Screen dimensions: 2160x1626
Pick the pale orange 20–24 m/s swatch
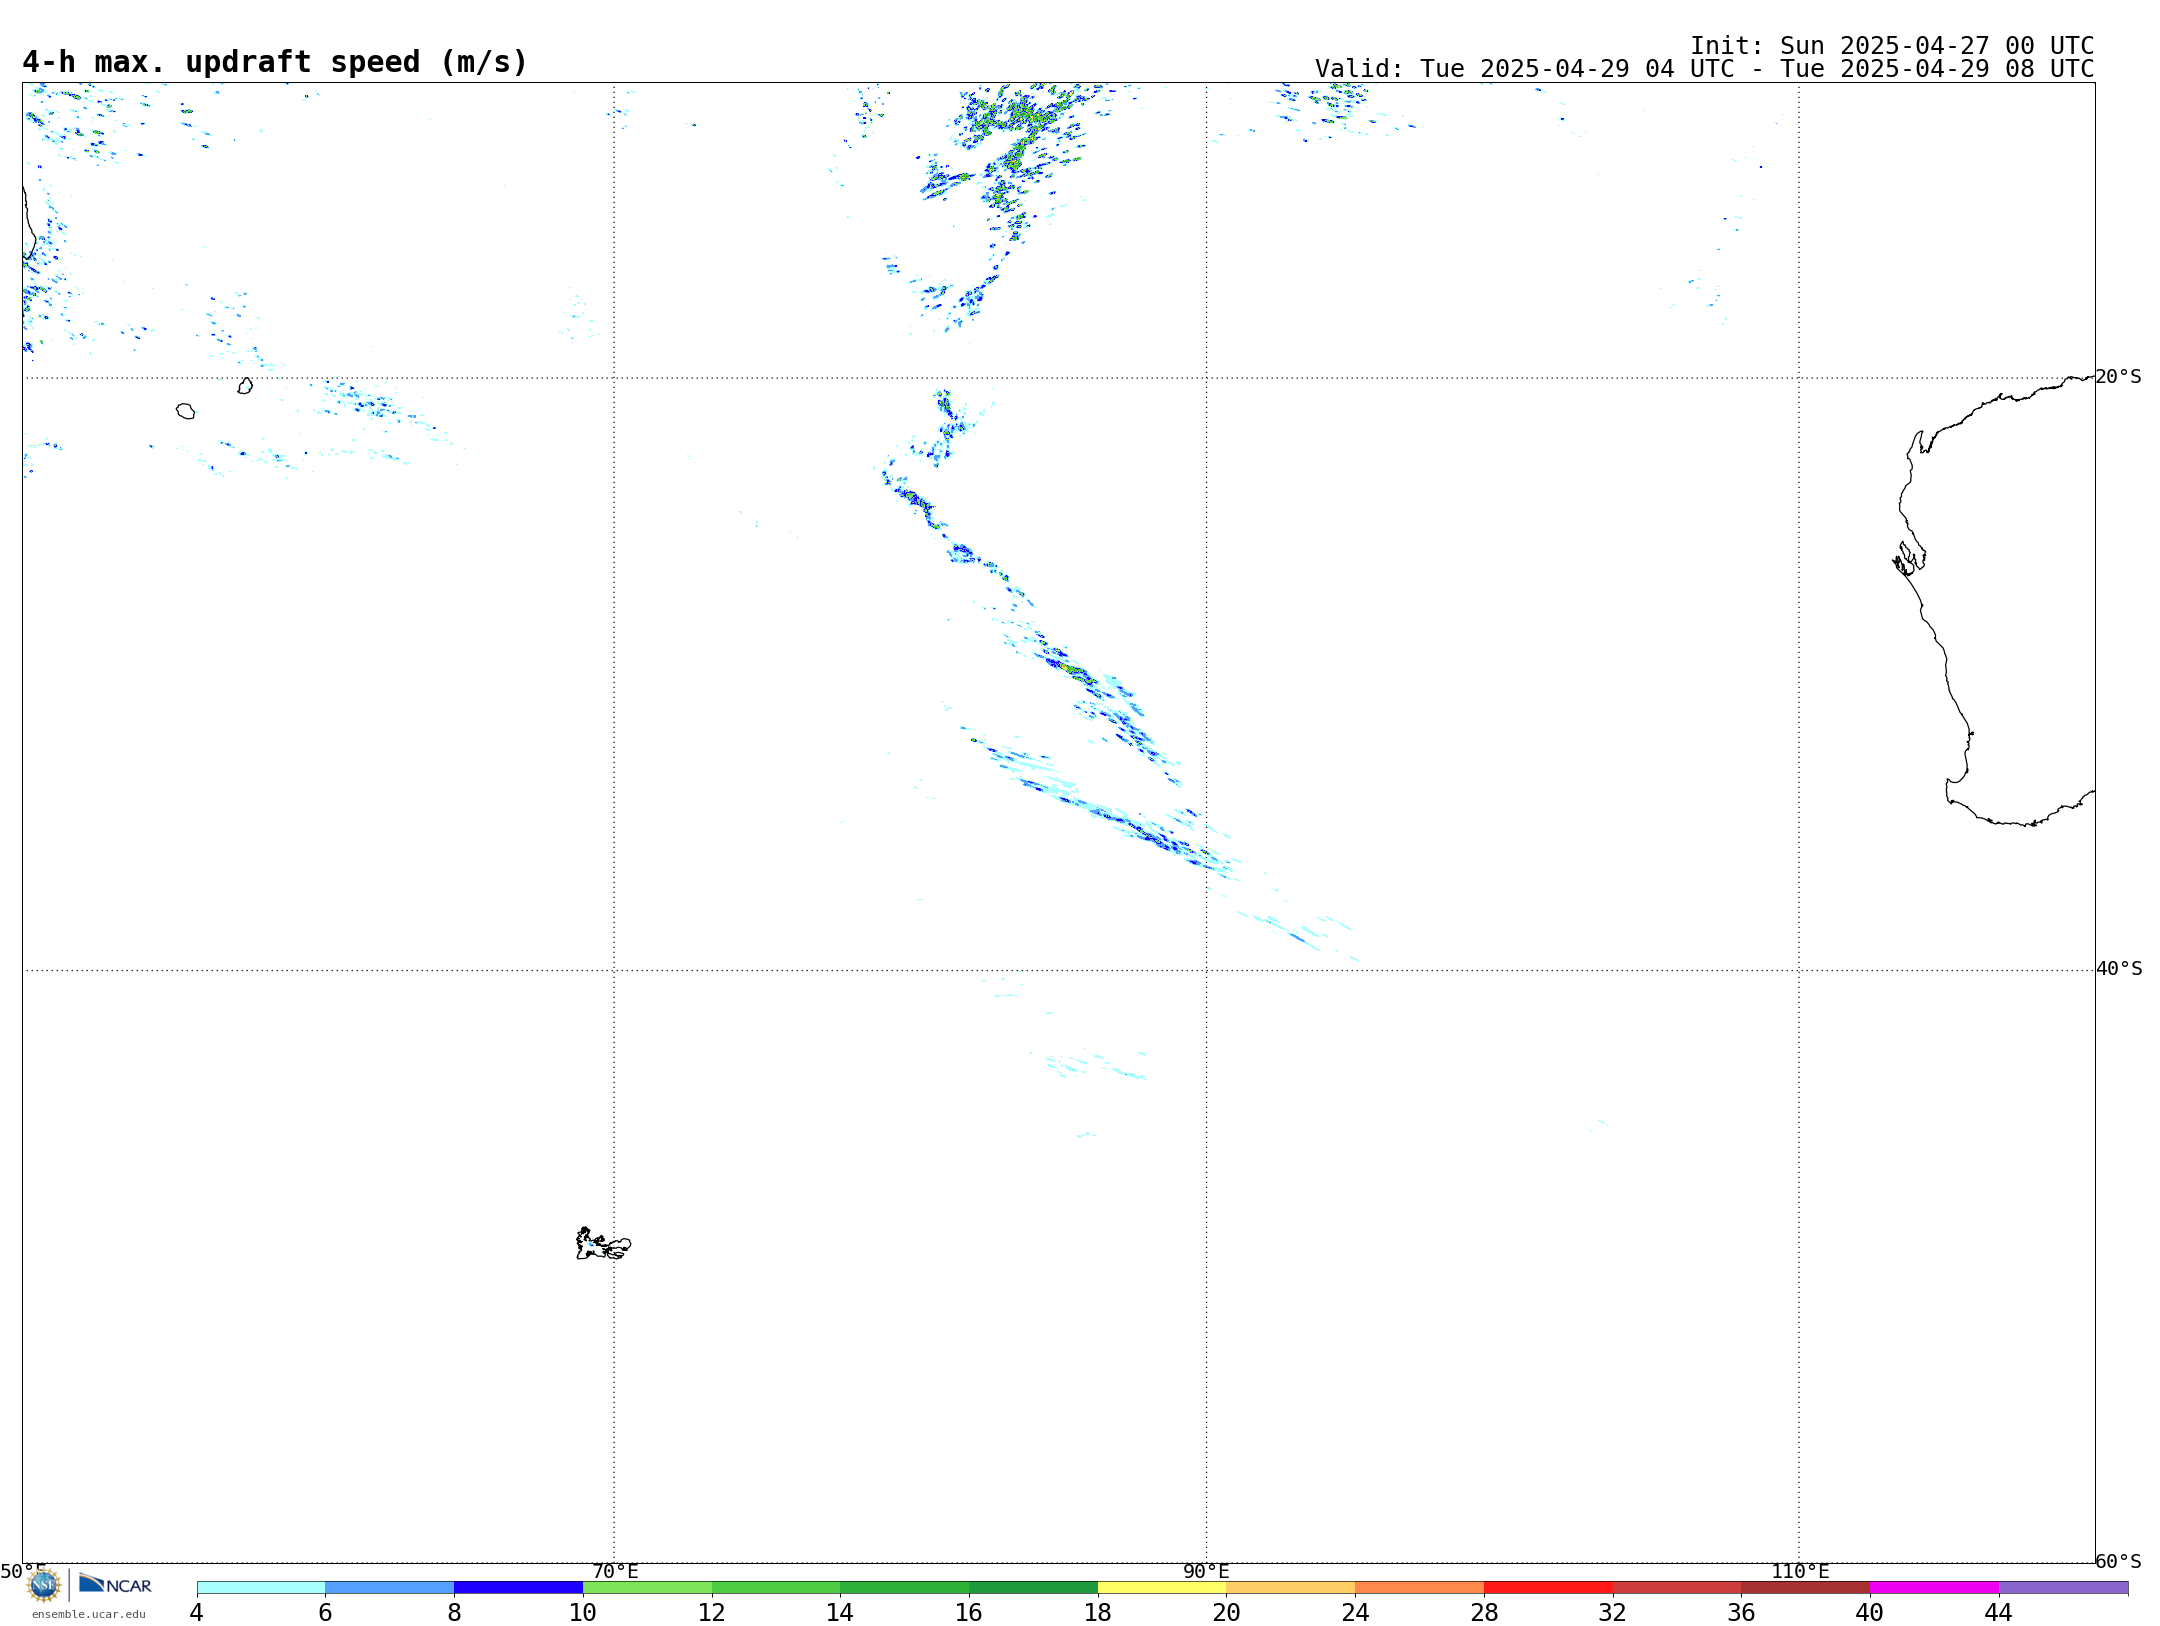(1291, 1588)
